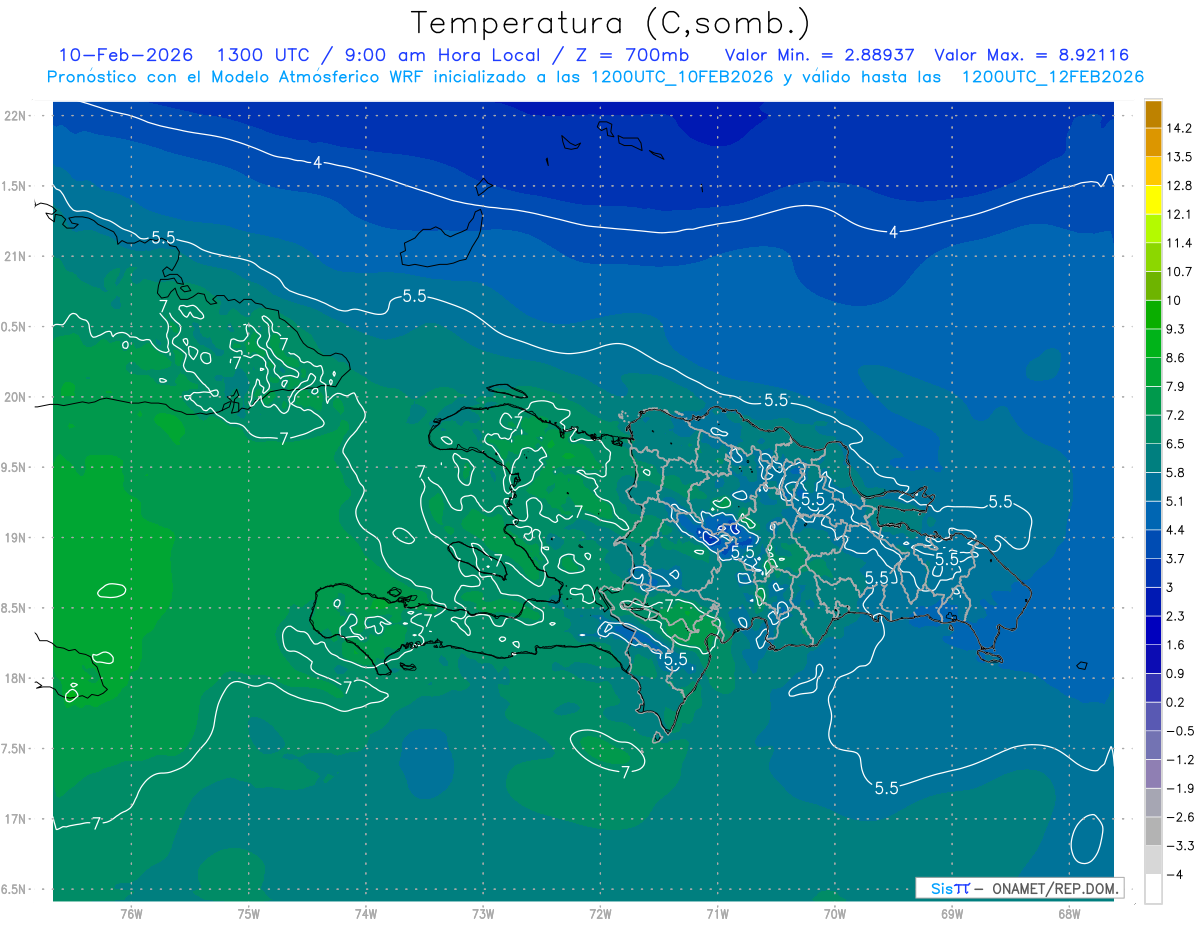Select the 'Valor Min. = 2.88937' text

point(823,55)
